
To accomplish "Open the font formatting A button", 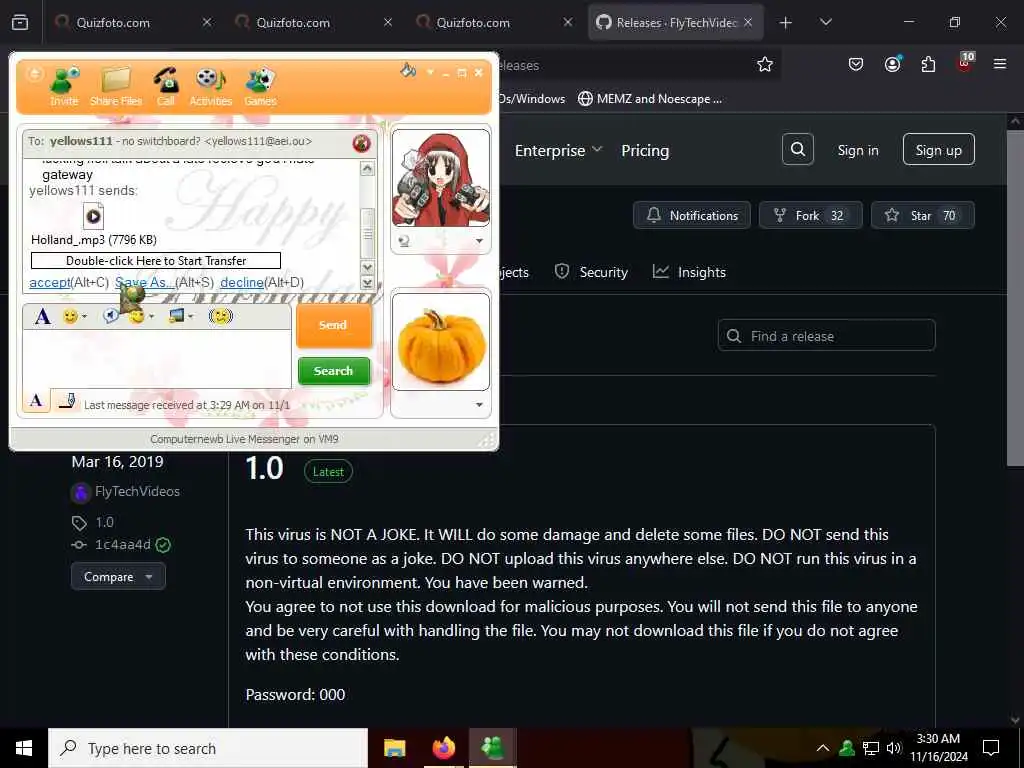I will 42,316.
